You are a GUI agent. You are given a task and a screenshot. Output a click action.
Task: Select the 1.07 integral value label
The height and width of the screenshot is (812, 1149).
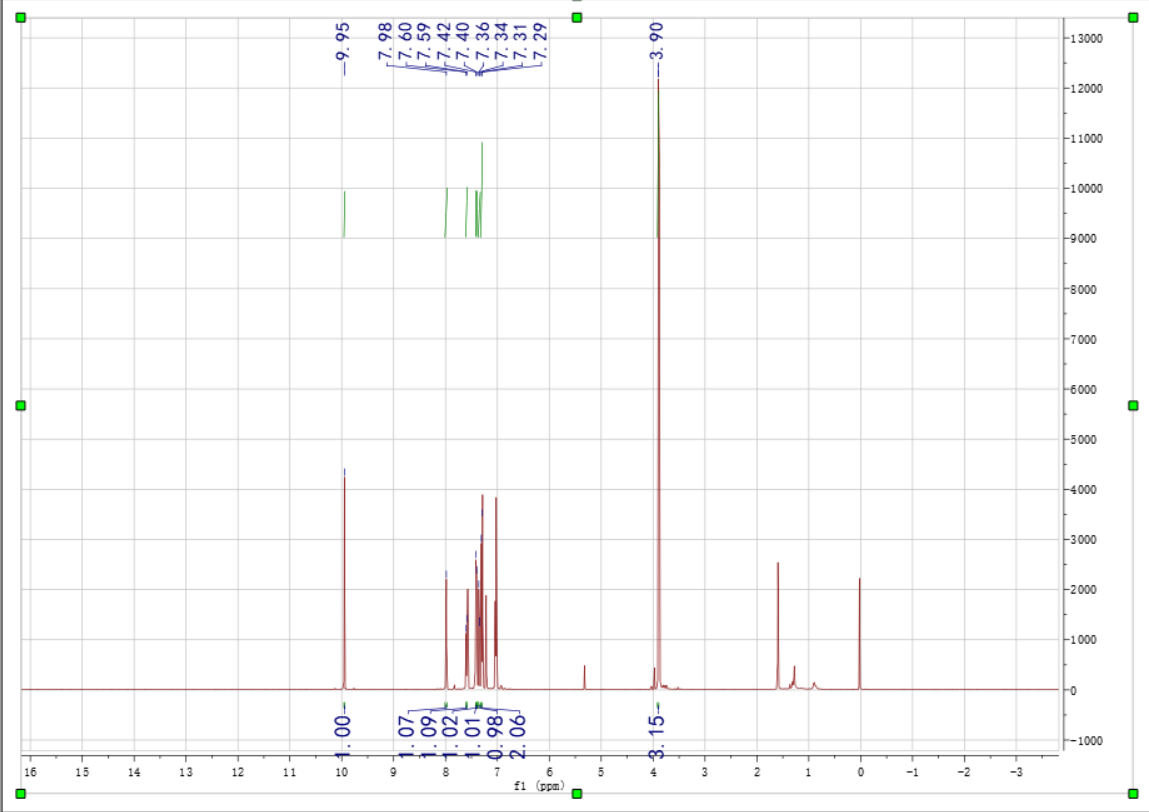406,736
